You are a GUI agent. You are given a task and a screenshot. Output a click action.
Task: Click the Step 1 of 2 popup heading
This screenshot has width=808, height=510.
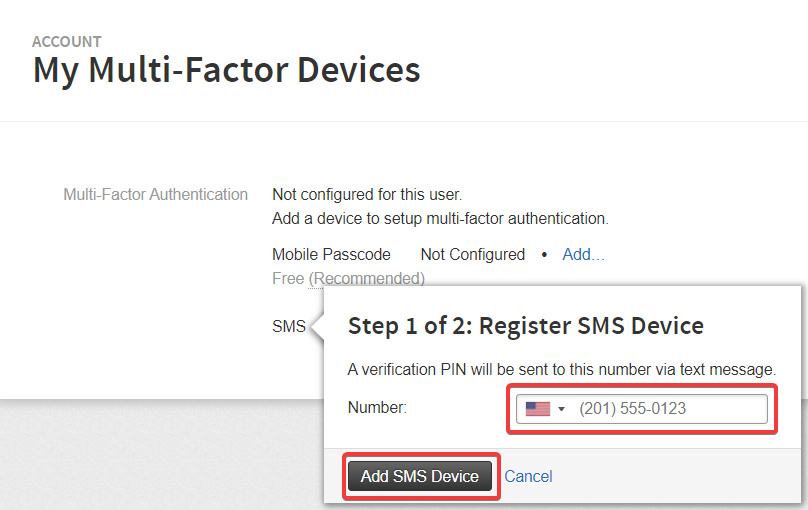[526, 326]
